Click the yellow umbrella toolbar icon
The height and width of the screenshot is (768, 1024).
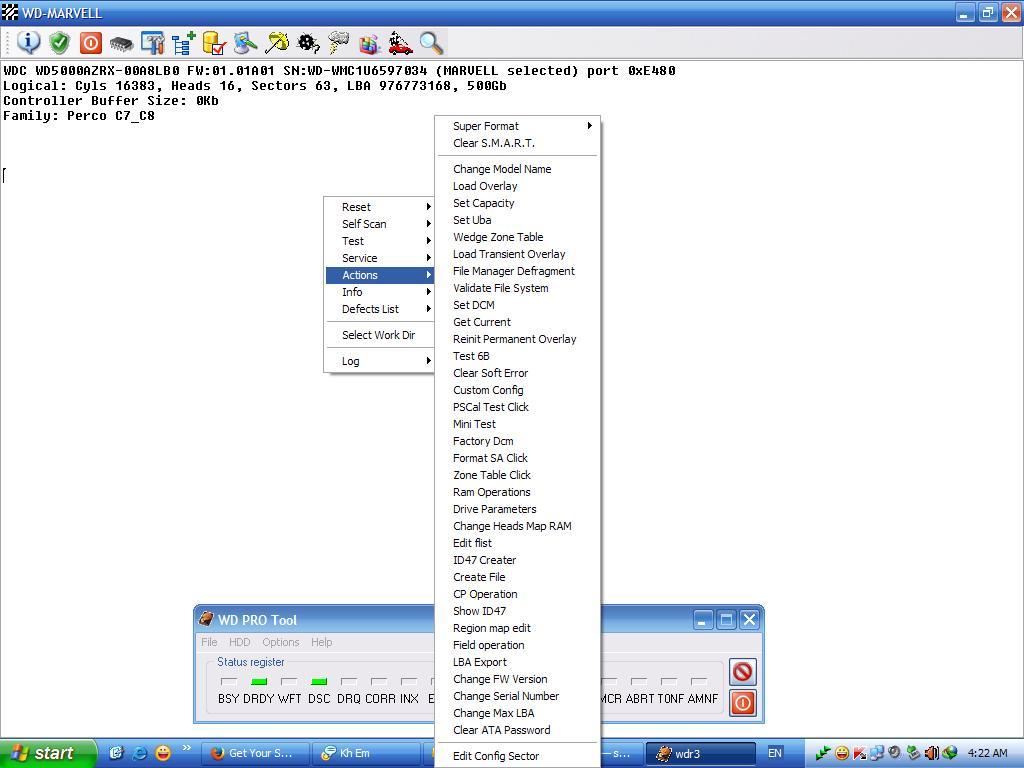point(276,43)
